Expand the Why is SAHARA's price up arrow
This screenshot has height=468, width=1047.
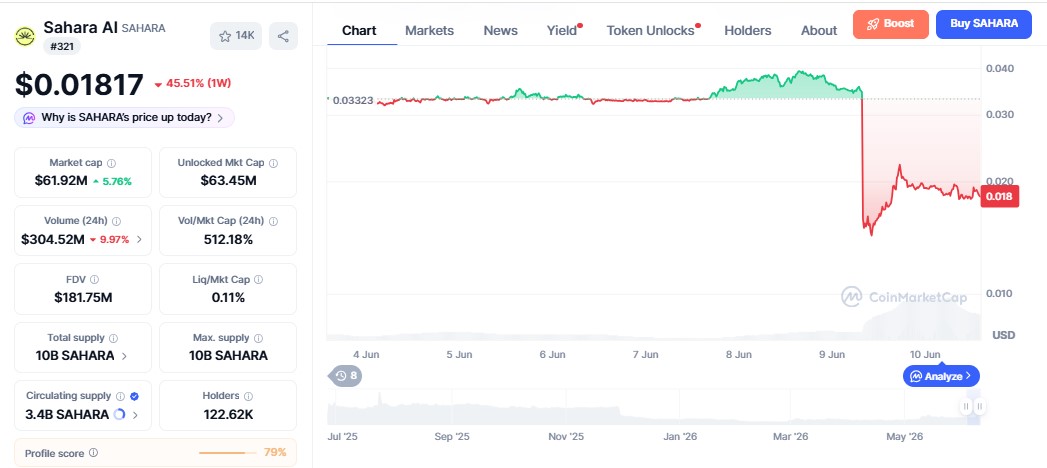(220, 118)
